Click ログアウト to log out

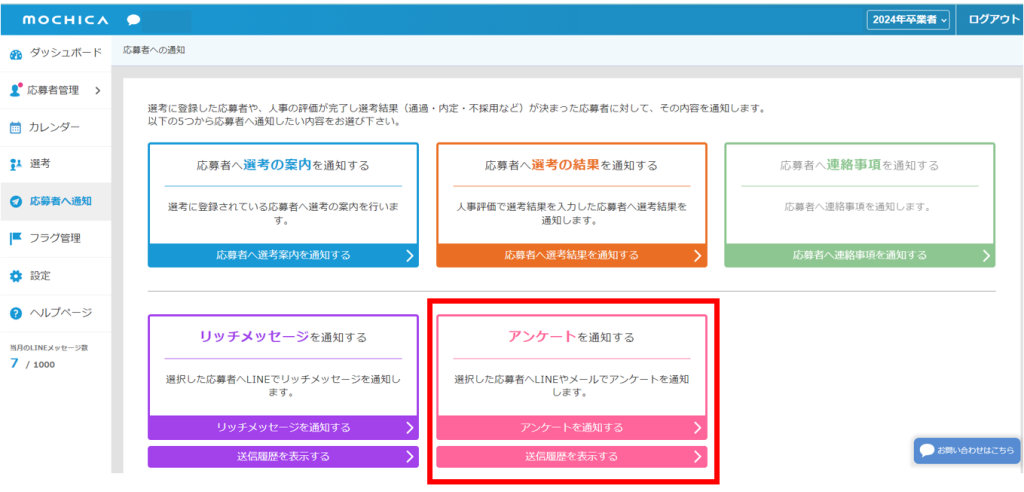[991, 20]
